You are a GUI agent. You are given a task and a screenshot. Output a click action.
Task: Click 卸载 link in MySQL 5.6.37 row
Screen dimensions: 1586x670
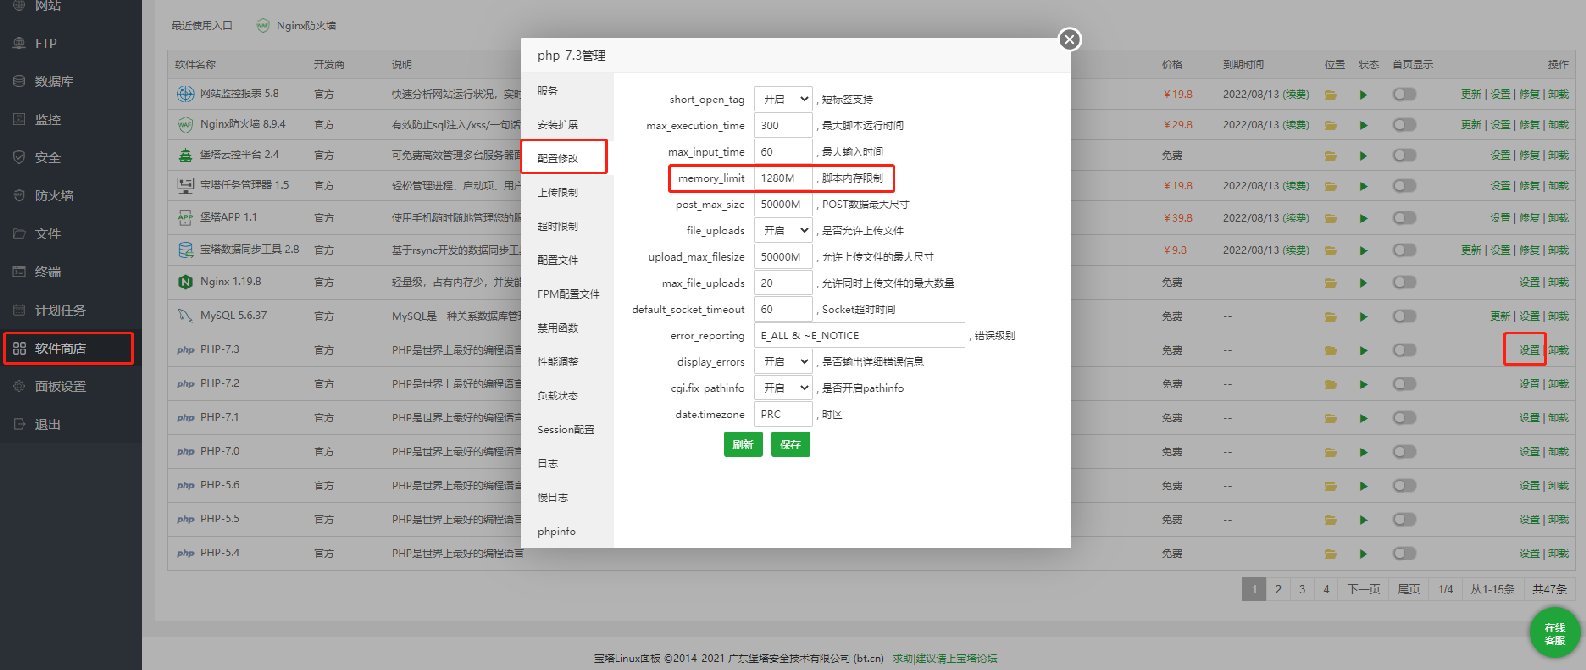pyautogui.click(x=1558, y=316)
